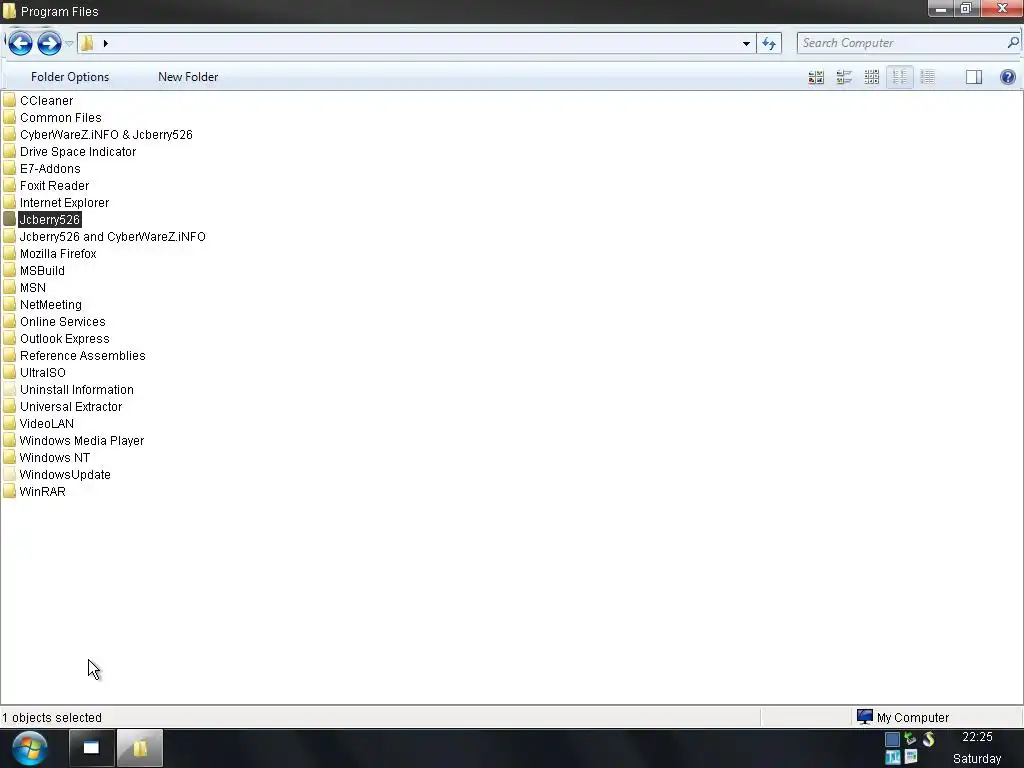Click the folder icon in the address bar
Screen dimensions: 1024x768
coord(88,43)
